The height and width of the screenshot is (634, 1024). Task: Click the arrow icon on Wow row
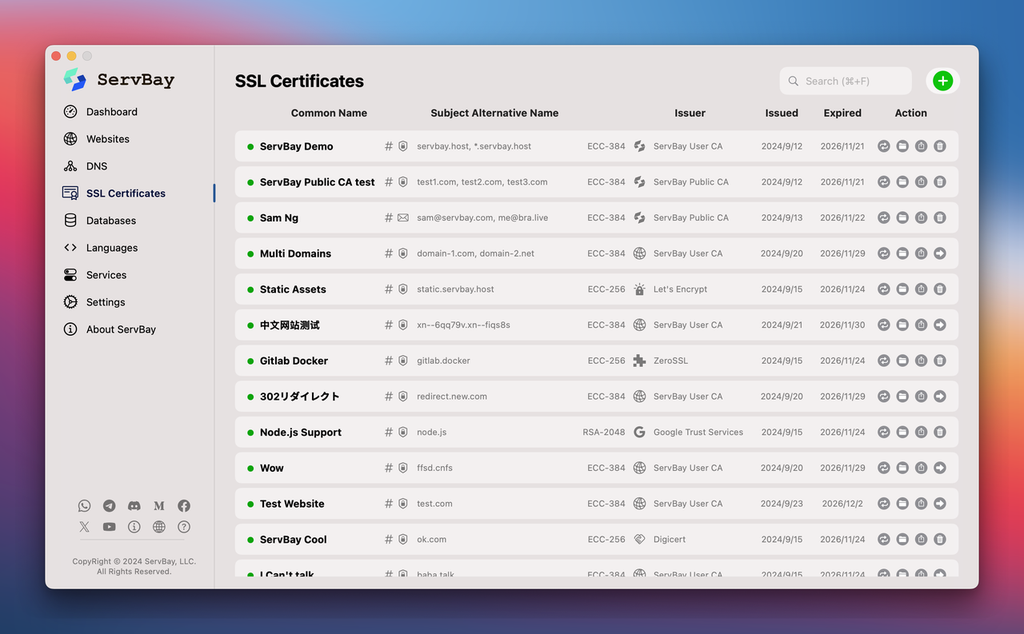(940, 468)
